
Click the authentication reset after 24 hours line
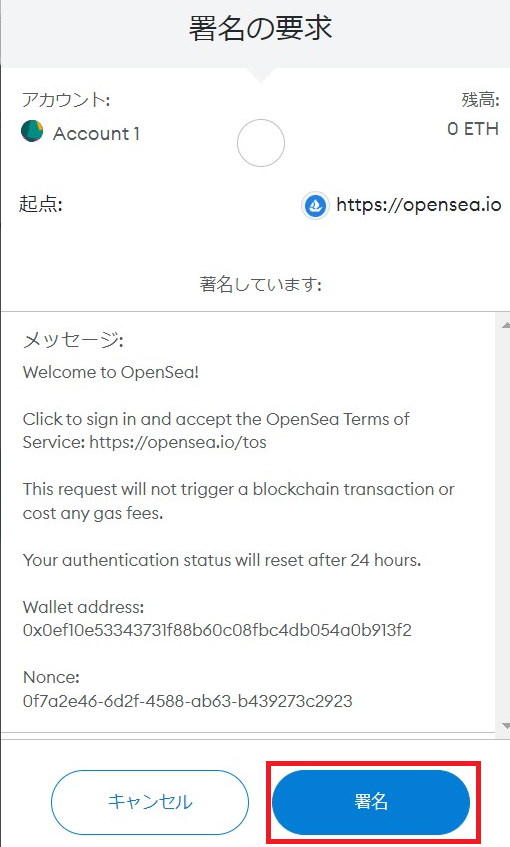(x=222, y=560)
